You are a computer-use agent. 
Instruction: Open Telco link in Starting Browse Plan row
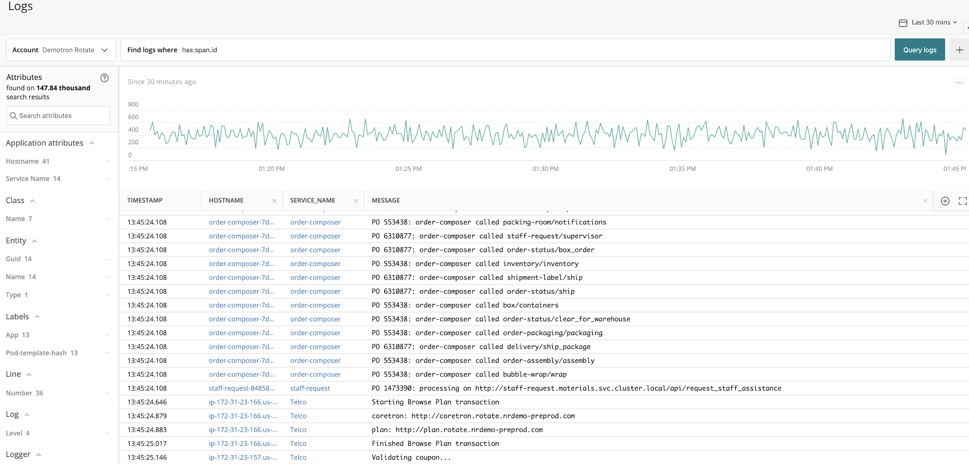(298, 402)
